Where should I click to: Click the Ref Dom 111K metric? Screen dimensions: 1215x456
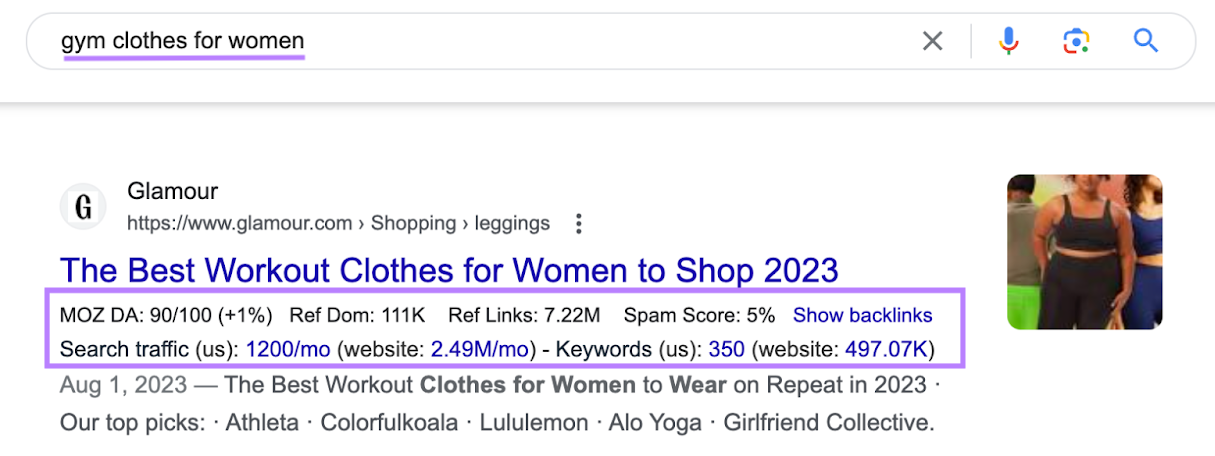(357, 316)
